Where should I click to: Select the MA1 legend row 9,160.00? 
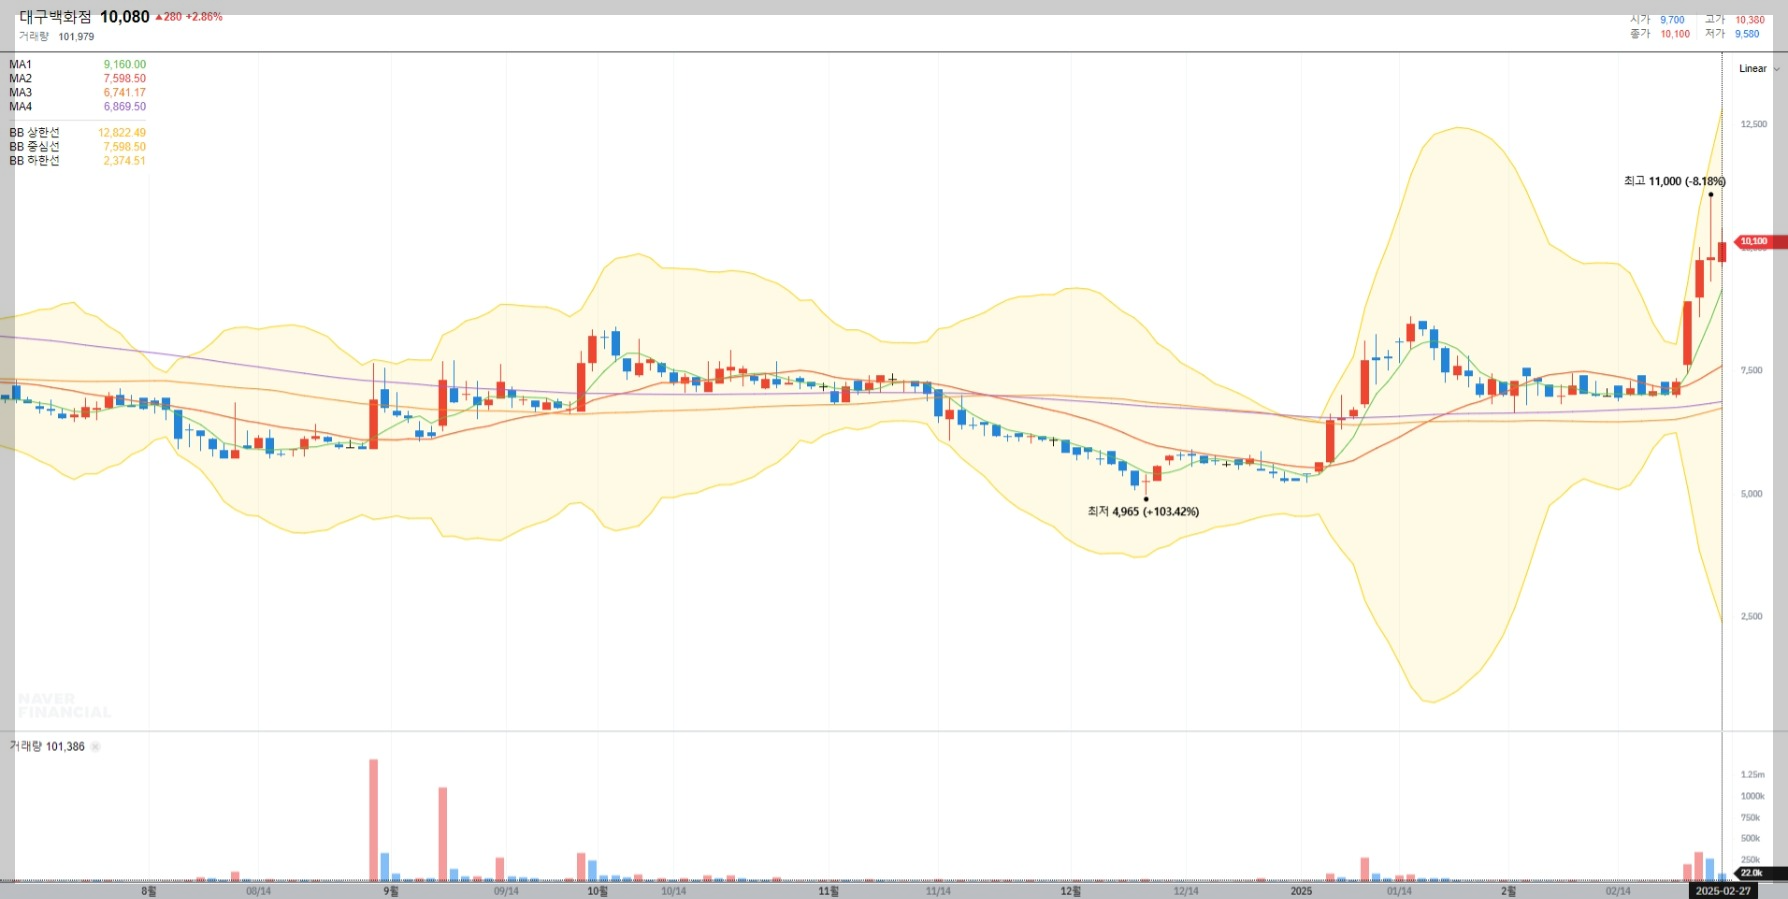point(78,65)
